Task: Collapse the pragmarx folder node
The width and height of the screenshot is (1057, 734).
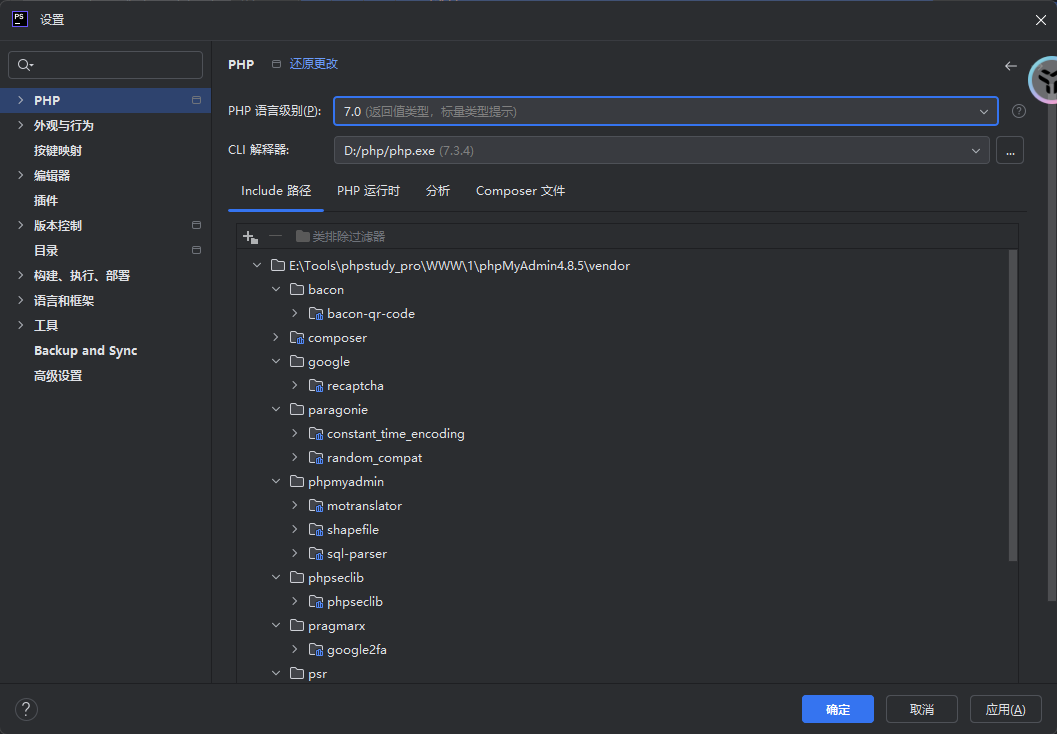Action: click(x=276, y=625)
